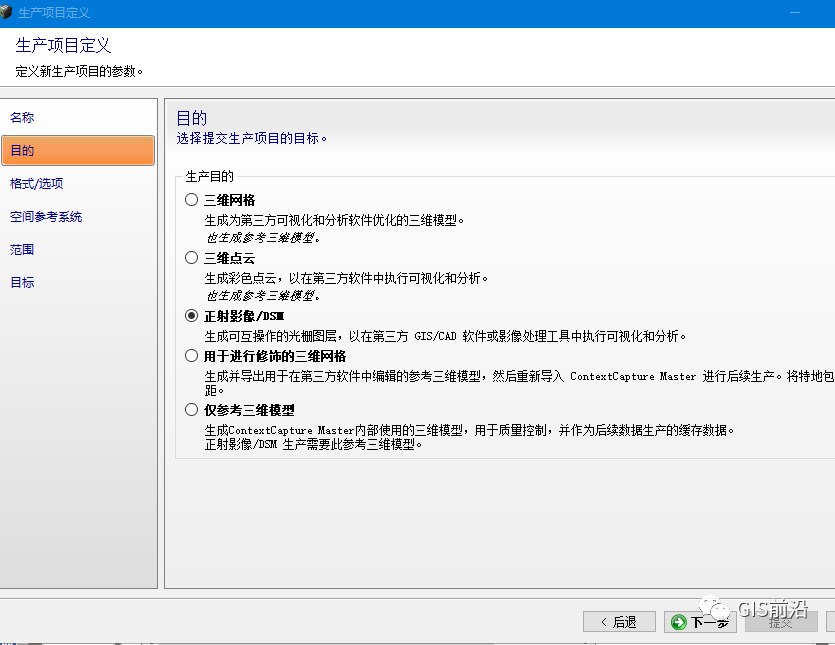
Task: Open the 名称 step in sidebar
Action: [22, 118]
